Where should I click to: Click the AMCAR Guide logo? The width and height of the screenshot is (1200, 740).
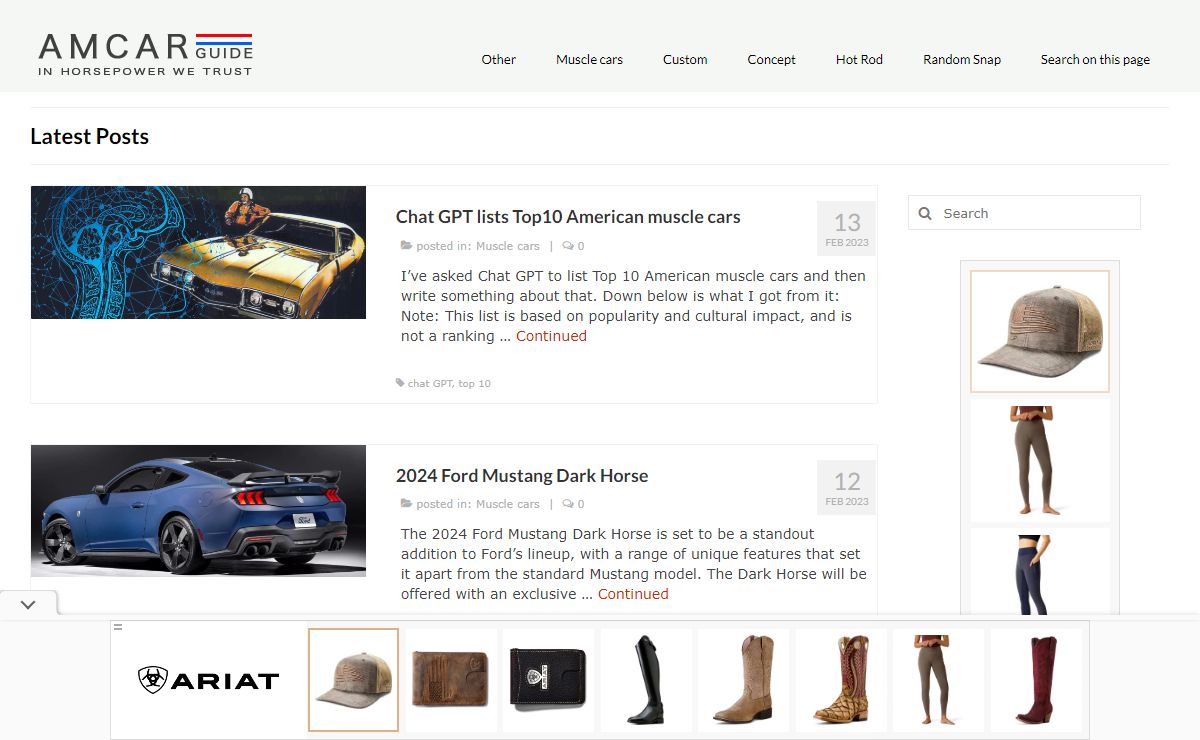145,54
